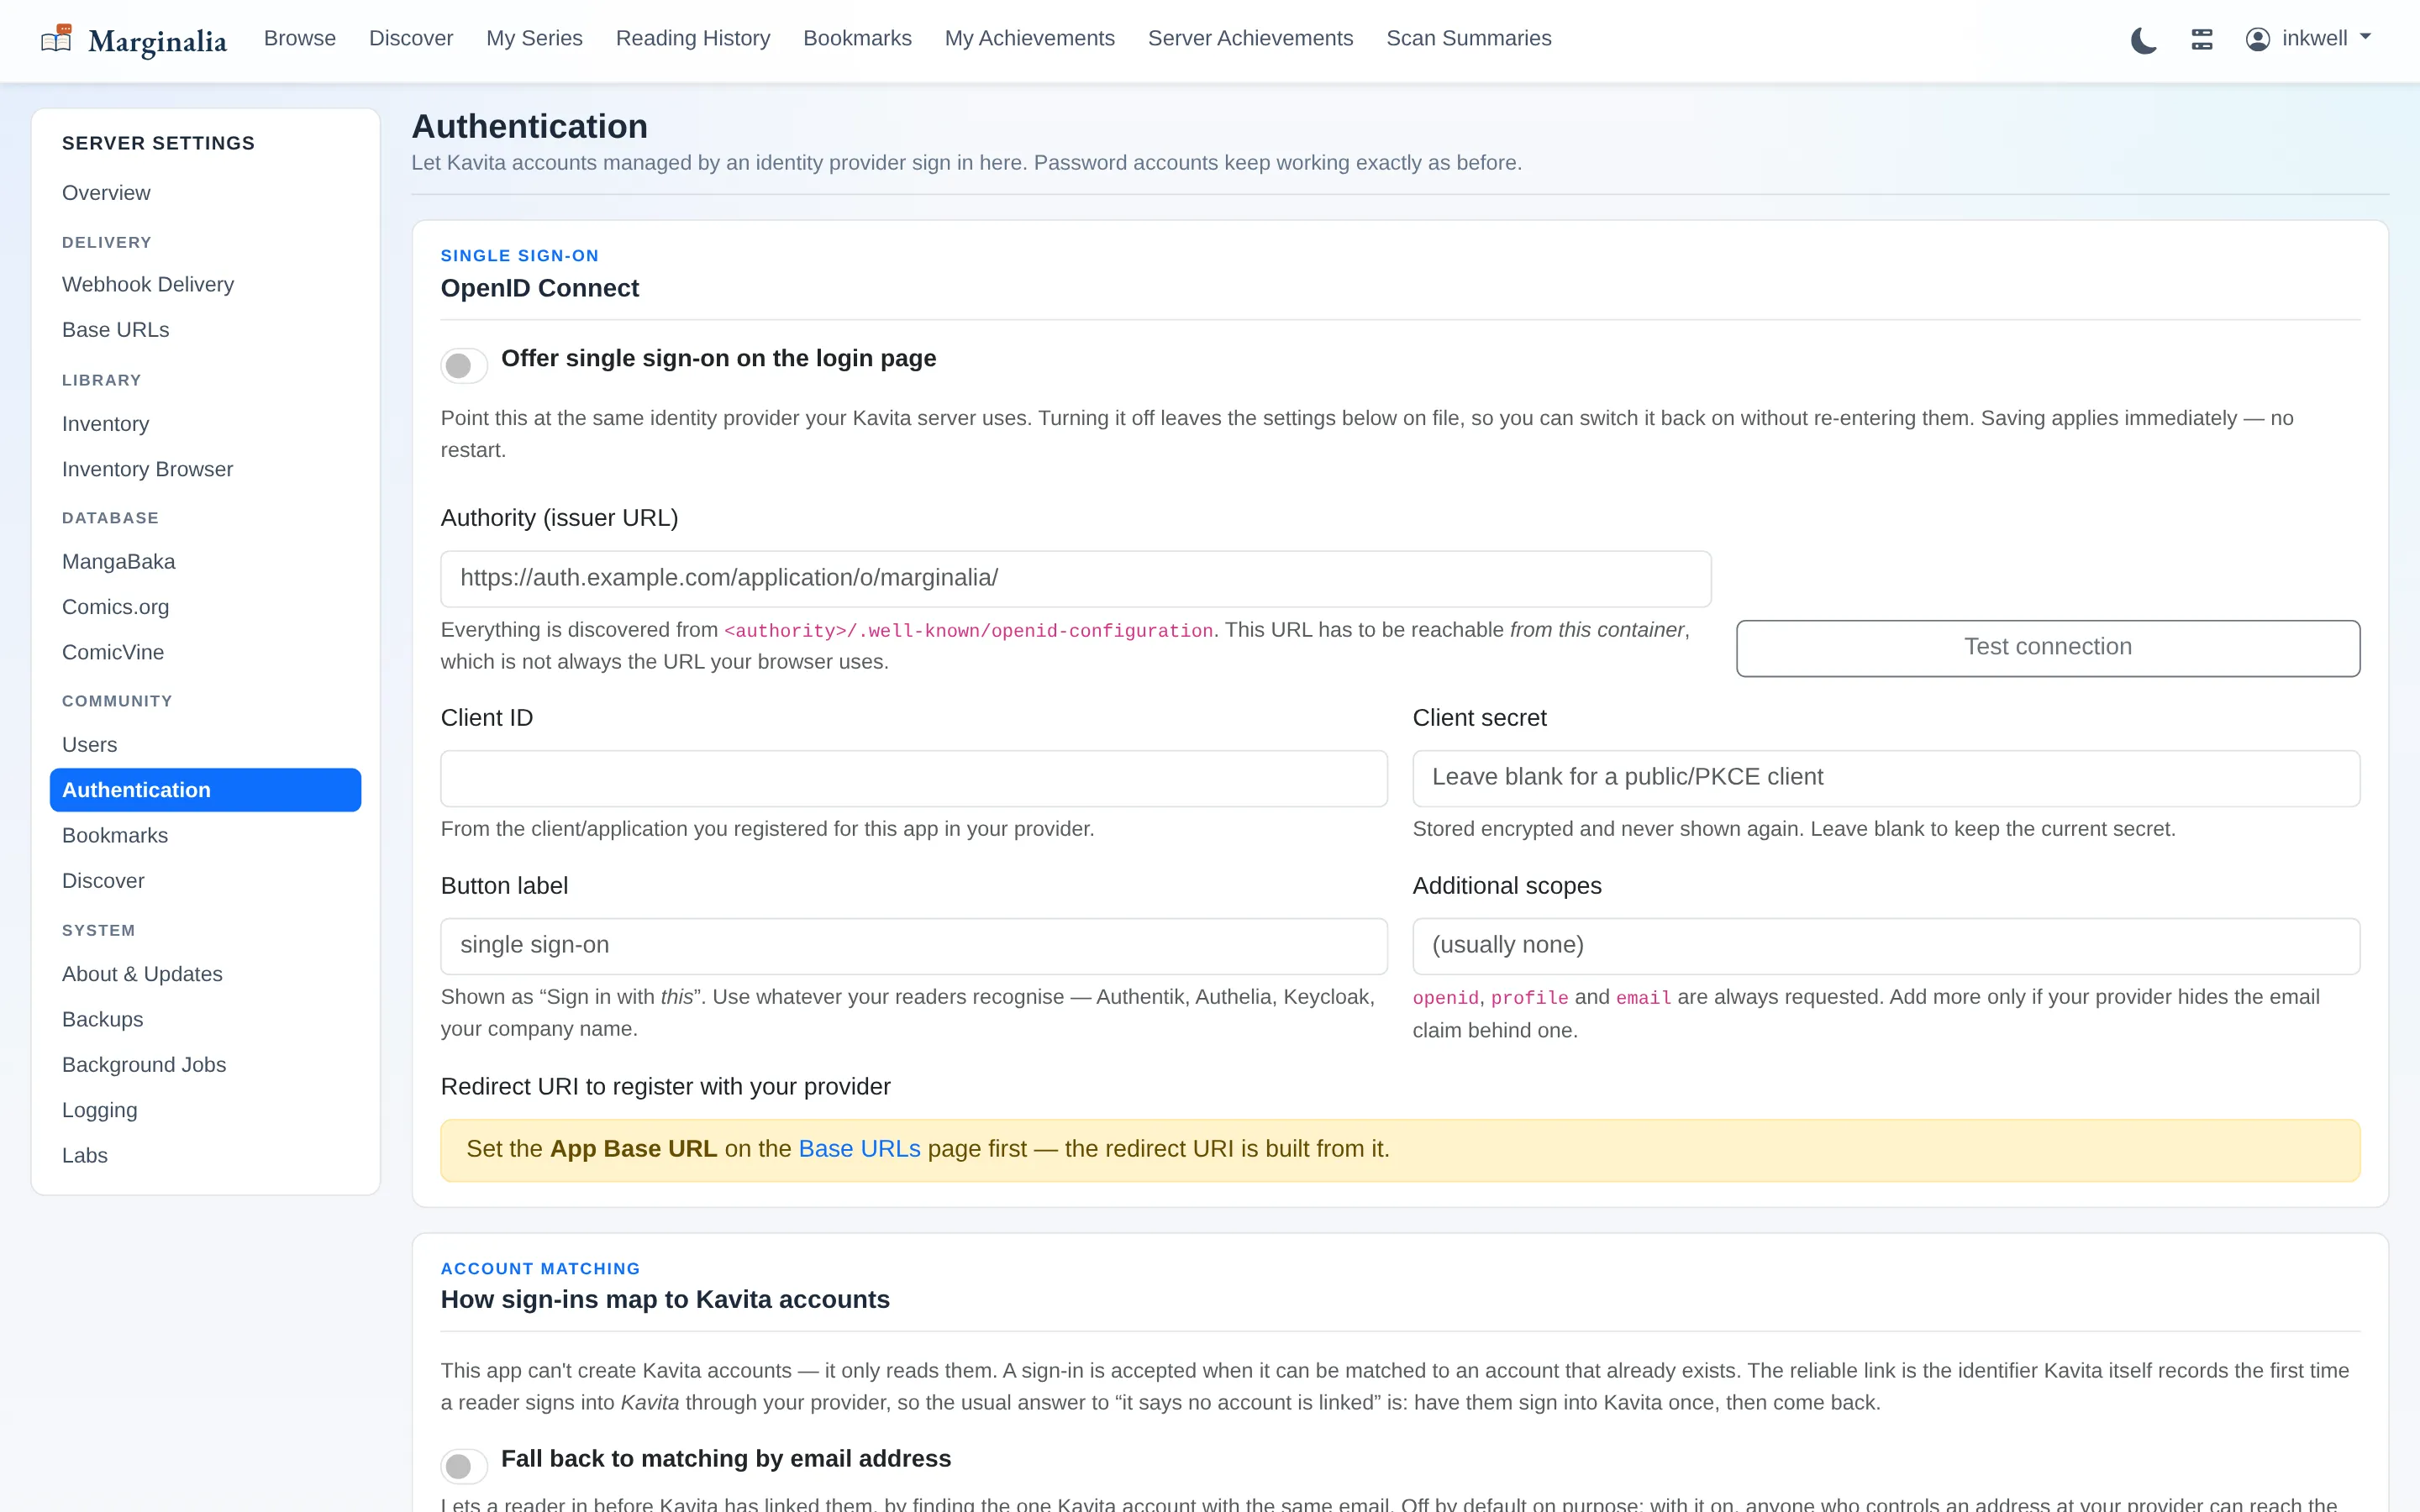Focus the Client secret field

(x=1886, y=778)
